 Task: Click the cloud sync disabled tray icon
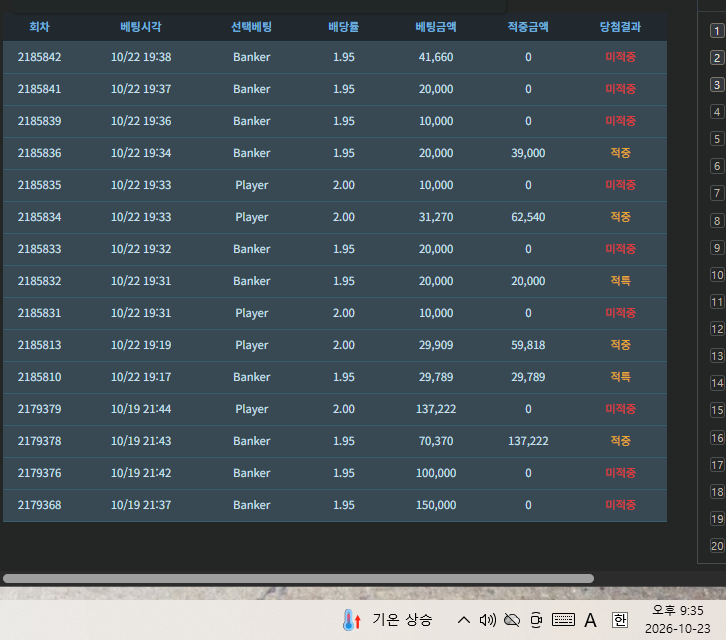point(512,620)
